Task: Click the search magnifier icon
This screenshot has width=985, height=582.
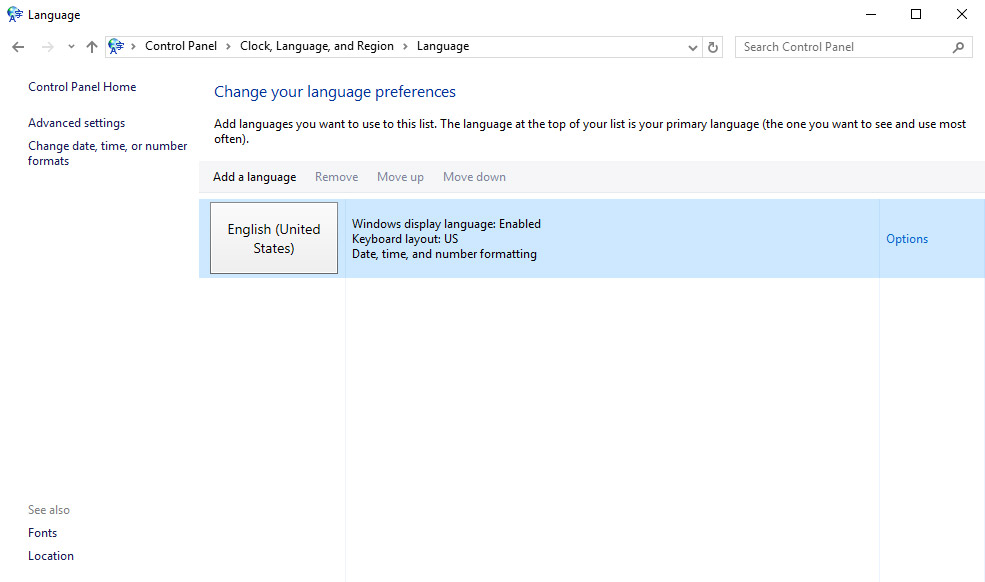Action: [959, 46]
